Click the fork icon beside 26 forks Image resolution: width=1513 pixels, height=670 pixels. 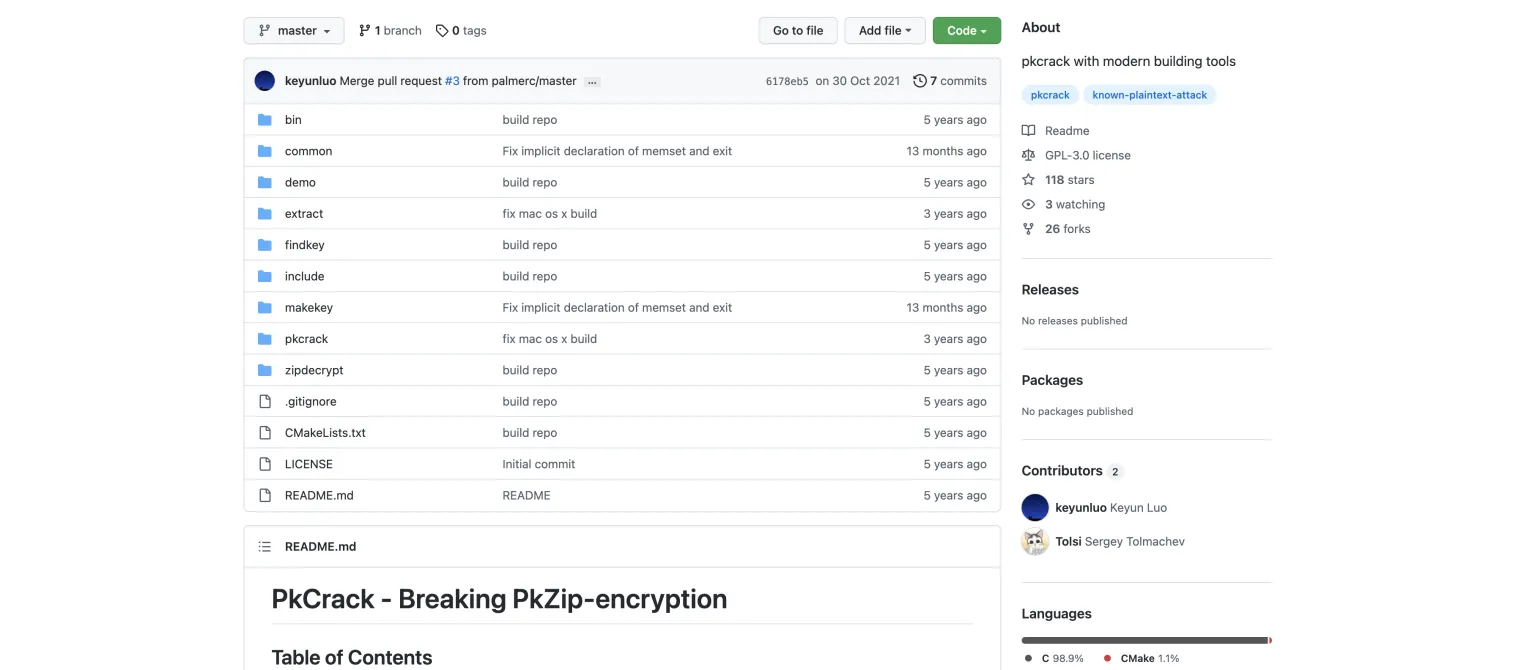pyautogui.click(x=1028, y=229)
